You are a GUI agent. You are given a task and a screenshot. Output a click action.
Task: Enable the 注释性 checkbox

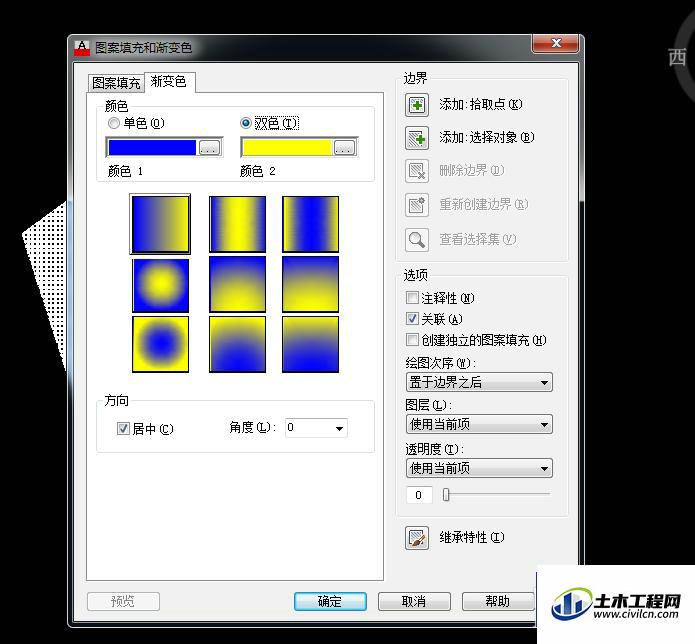coord(412,297)
